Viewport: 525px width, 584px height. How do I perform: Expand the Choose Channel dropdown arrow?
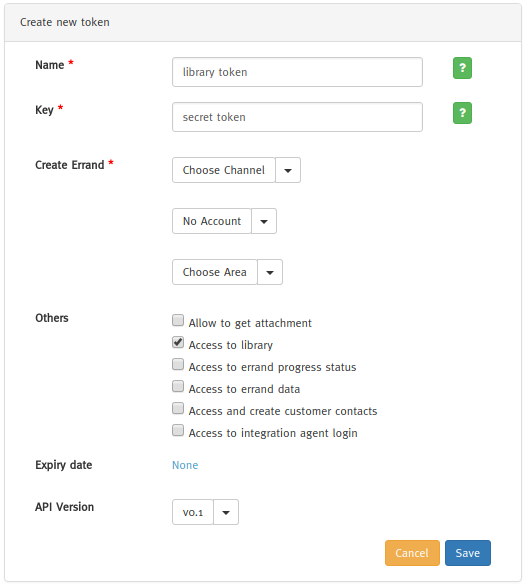pos(288,170)
